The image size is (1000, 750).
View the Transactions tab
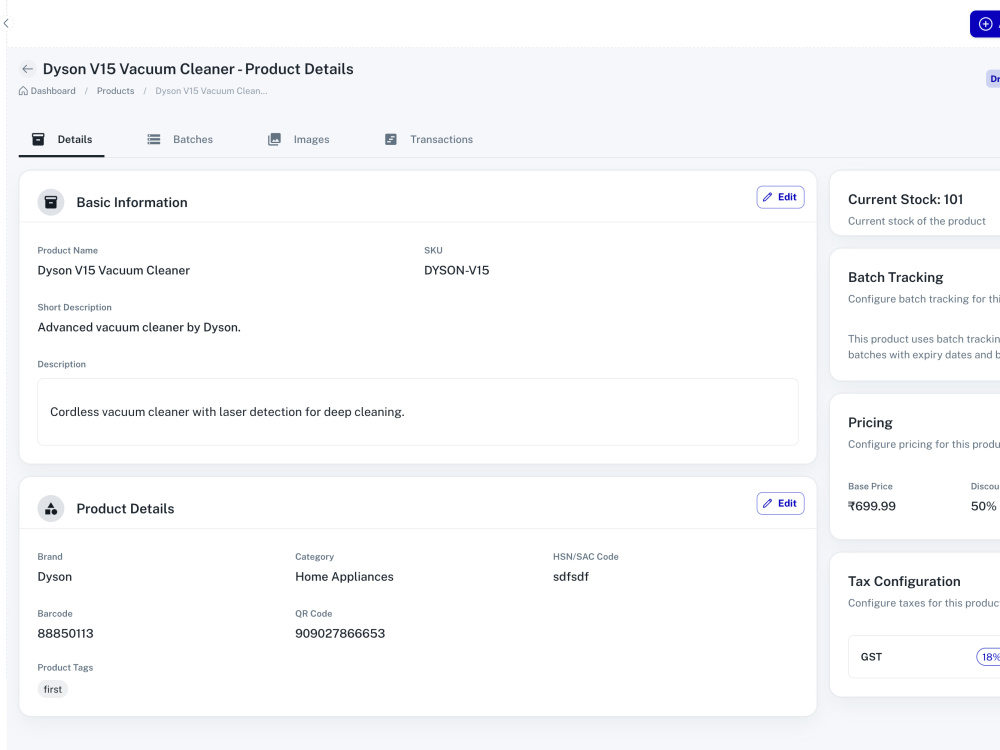coord(429,139)
